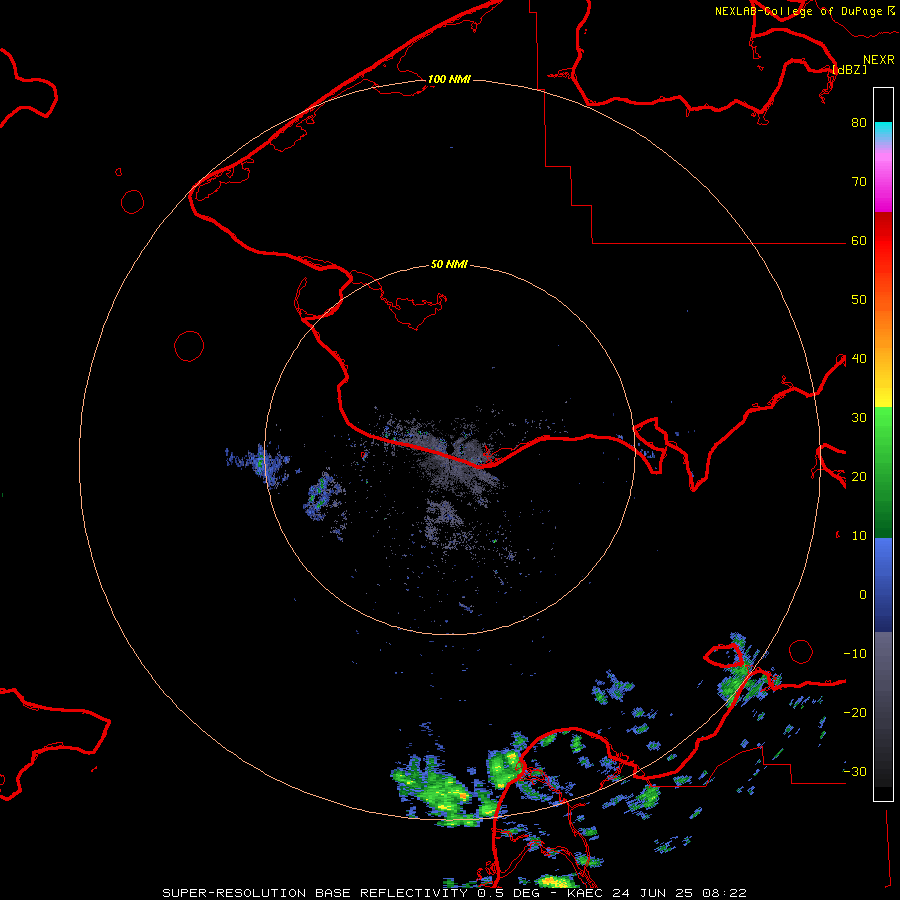Click the 20 value on the dBZ scale
The width and height of the screenshot is (900, 900).
(x=859, y=477)
